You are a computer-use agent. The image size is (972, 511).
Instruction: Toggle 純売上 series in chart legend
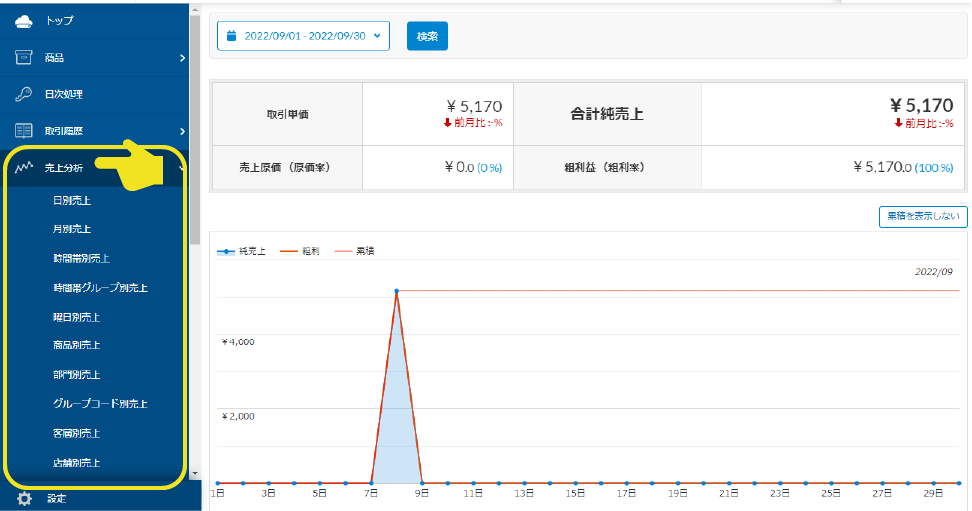click(x=241, y=251)
